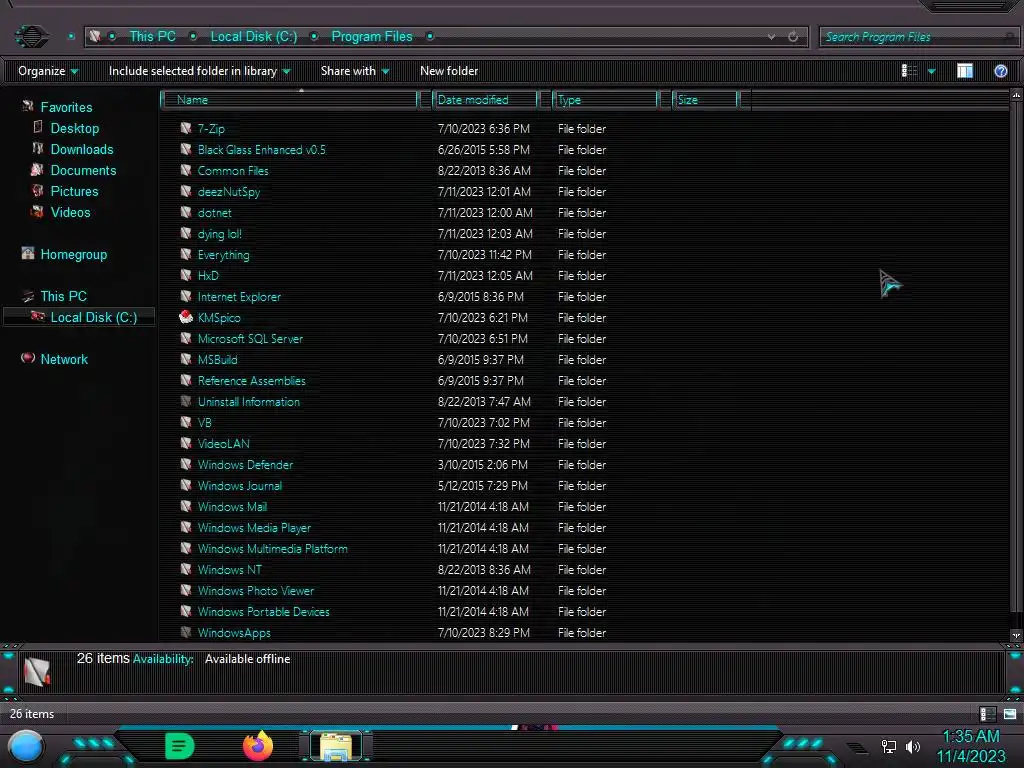The width and height of the screenshot is (1024, 768).
Task: Refresh the Program Files folder
Action: click(793, 37)
